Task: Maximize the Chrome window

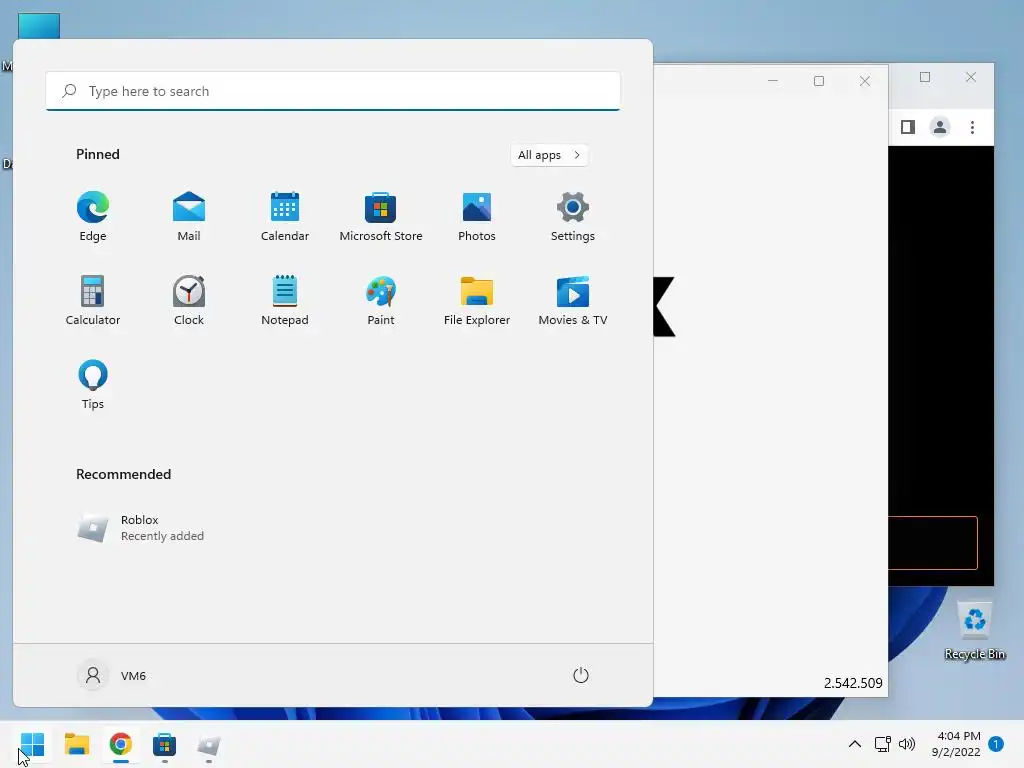Action: pos(925,77)
